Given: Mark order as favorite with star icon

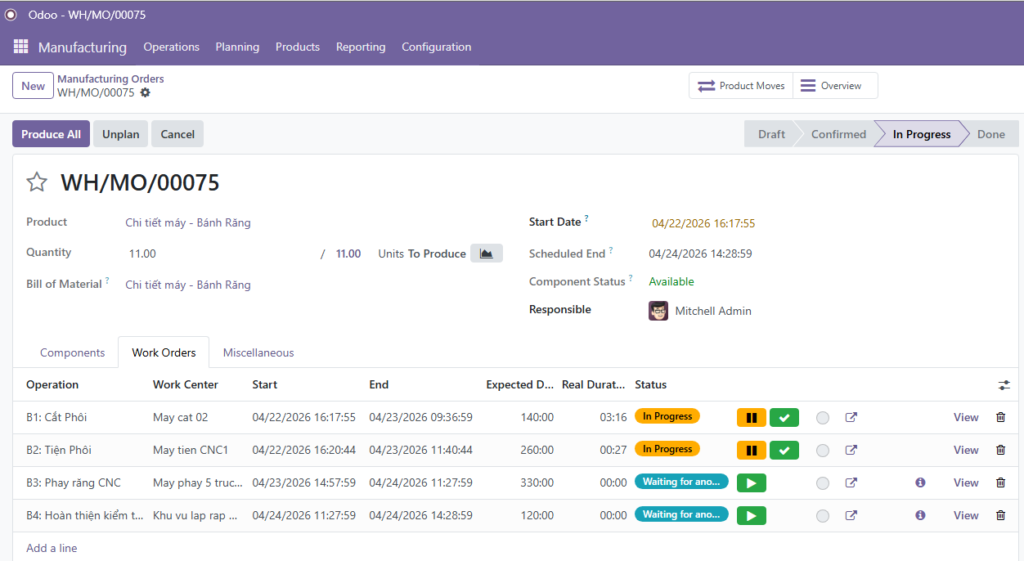Looking at the screenshot, I should [x=37, y=182].
